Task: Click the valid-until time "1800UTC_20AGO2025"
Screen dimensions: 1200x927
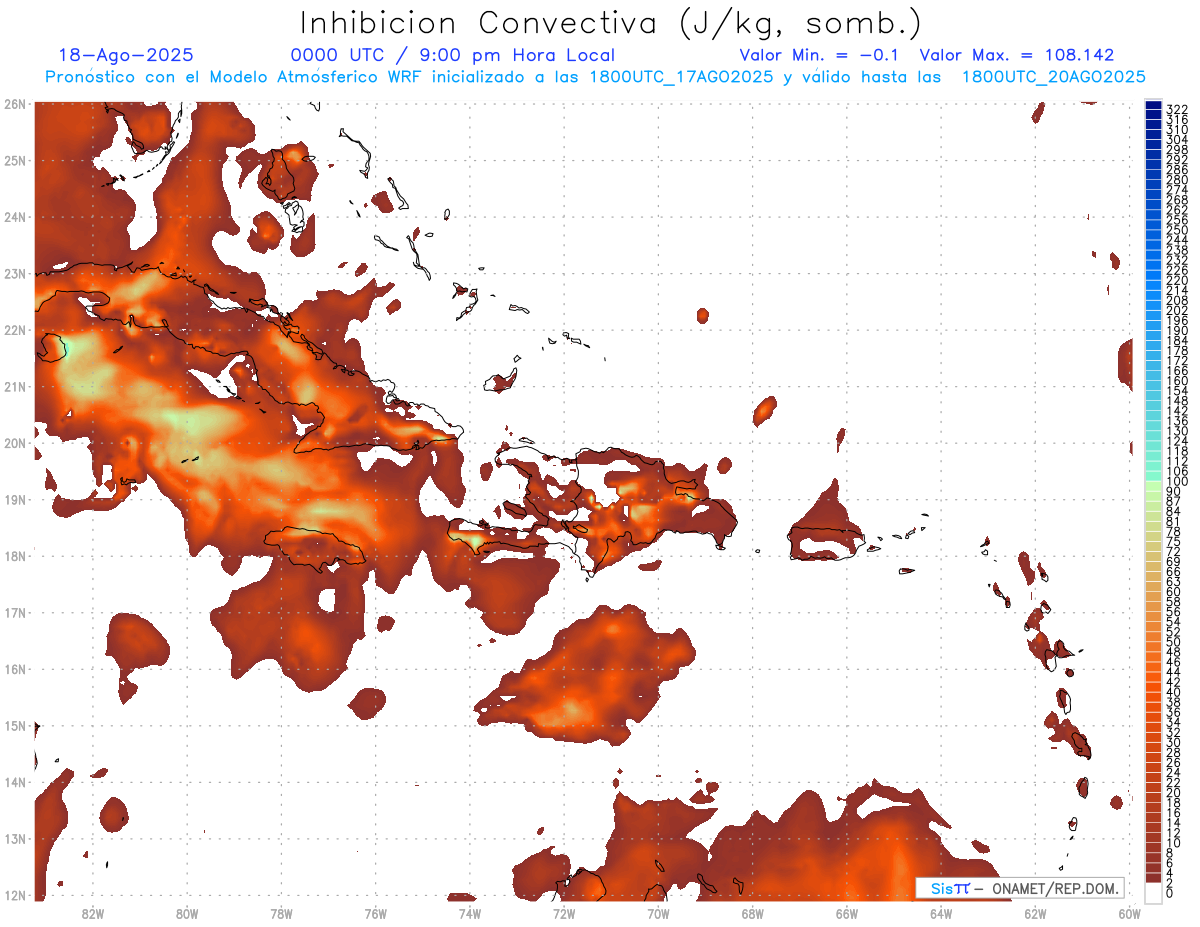Action: click(x=1053, y=77)
